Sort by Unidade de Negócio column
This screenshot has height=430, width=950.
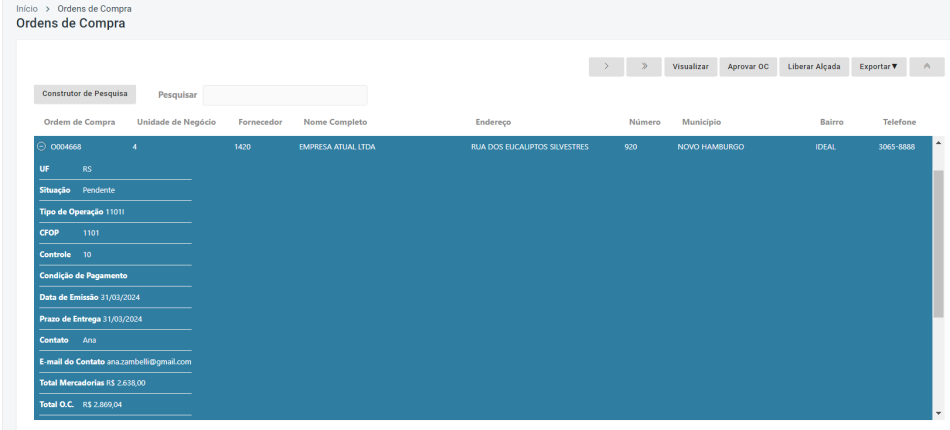click(x=176, y=122)
